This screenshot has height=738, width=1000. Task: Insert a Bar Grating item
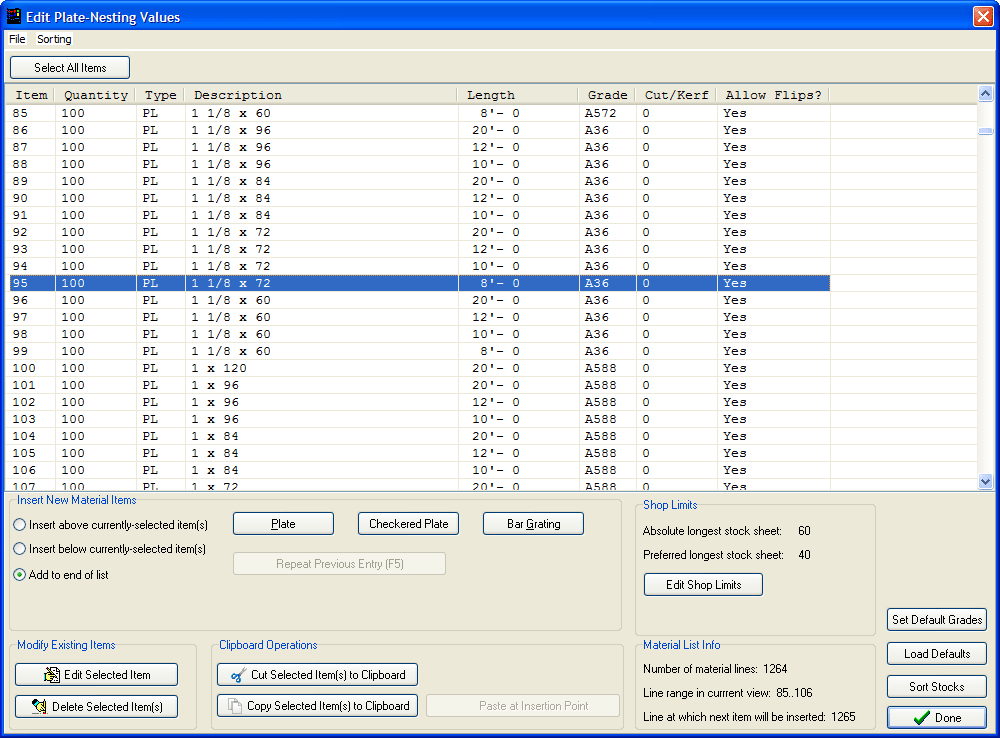pyautogui.click(x=534, y=524)
